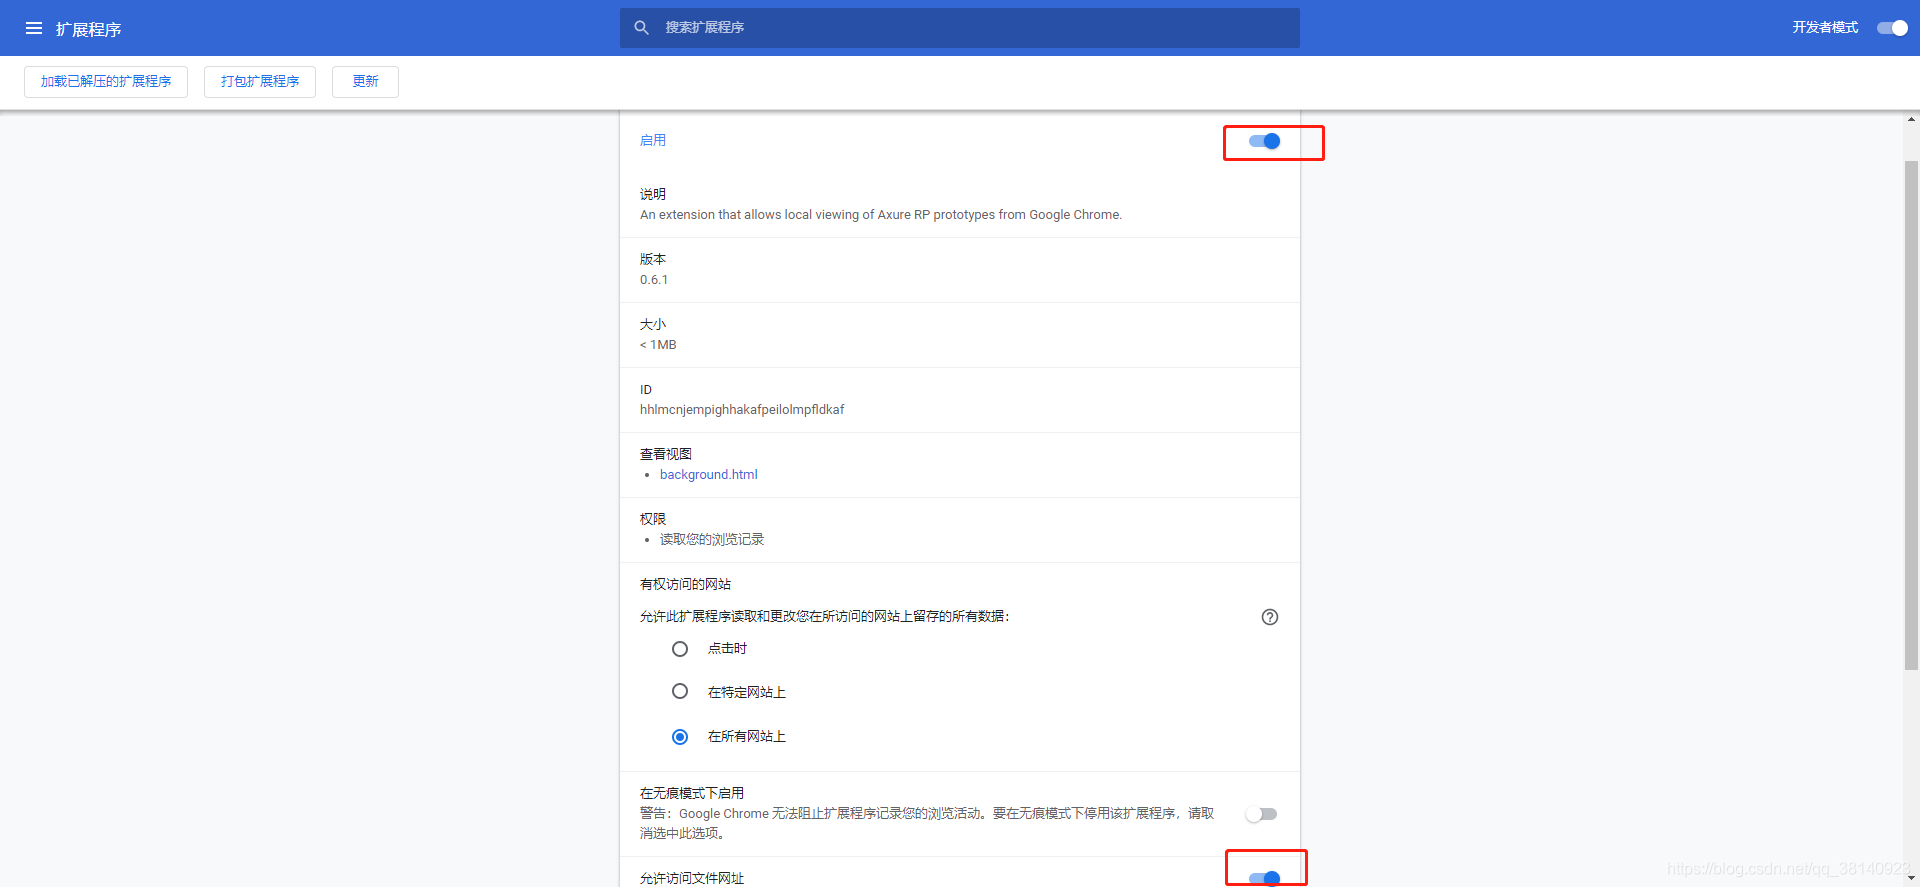
Task: Select the 点击时 radio option
Action: pyautogui.click(x=680, y=649)
